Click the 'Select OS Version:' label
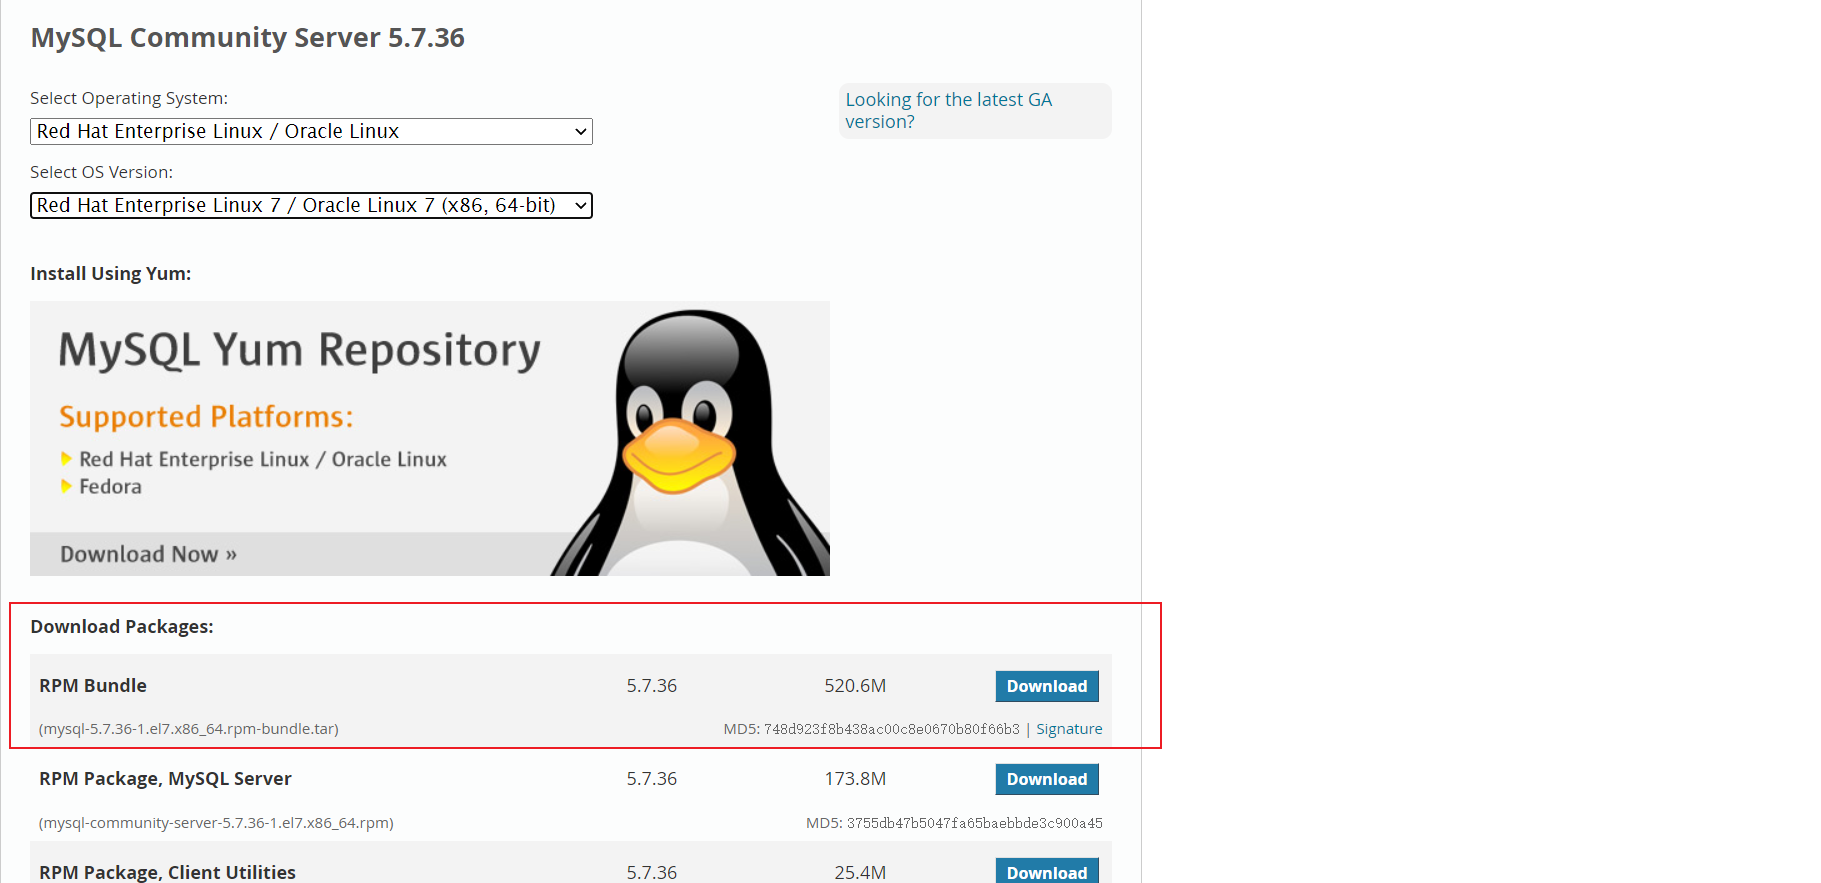This screenshot has height=883, width=1821. click(101, 172)
